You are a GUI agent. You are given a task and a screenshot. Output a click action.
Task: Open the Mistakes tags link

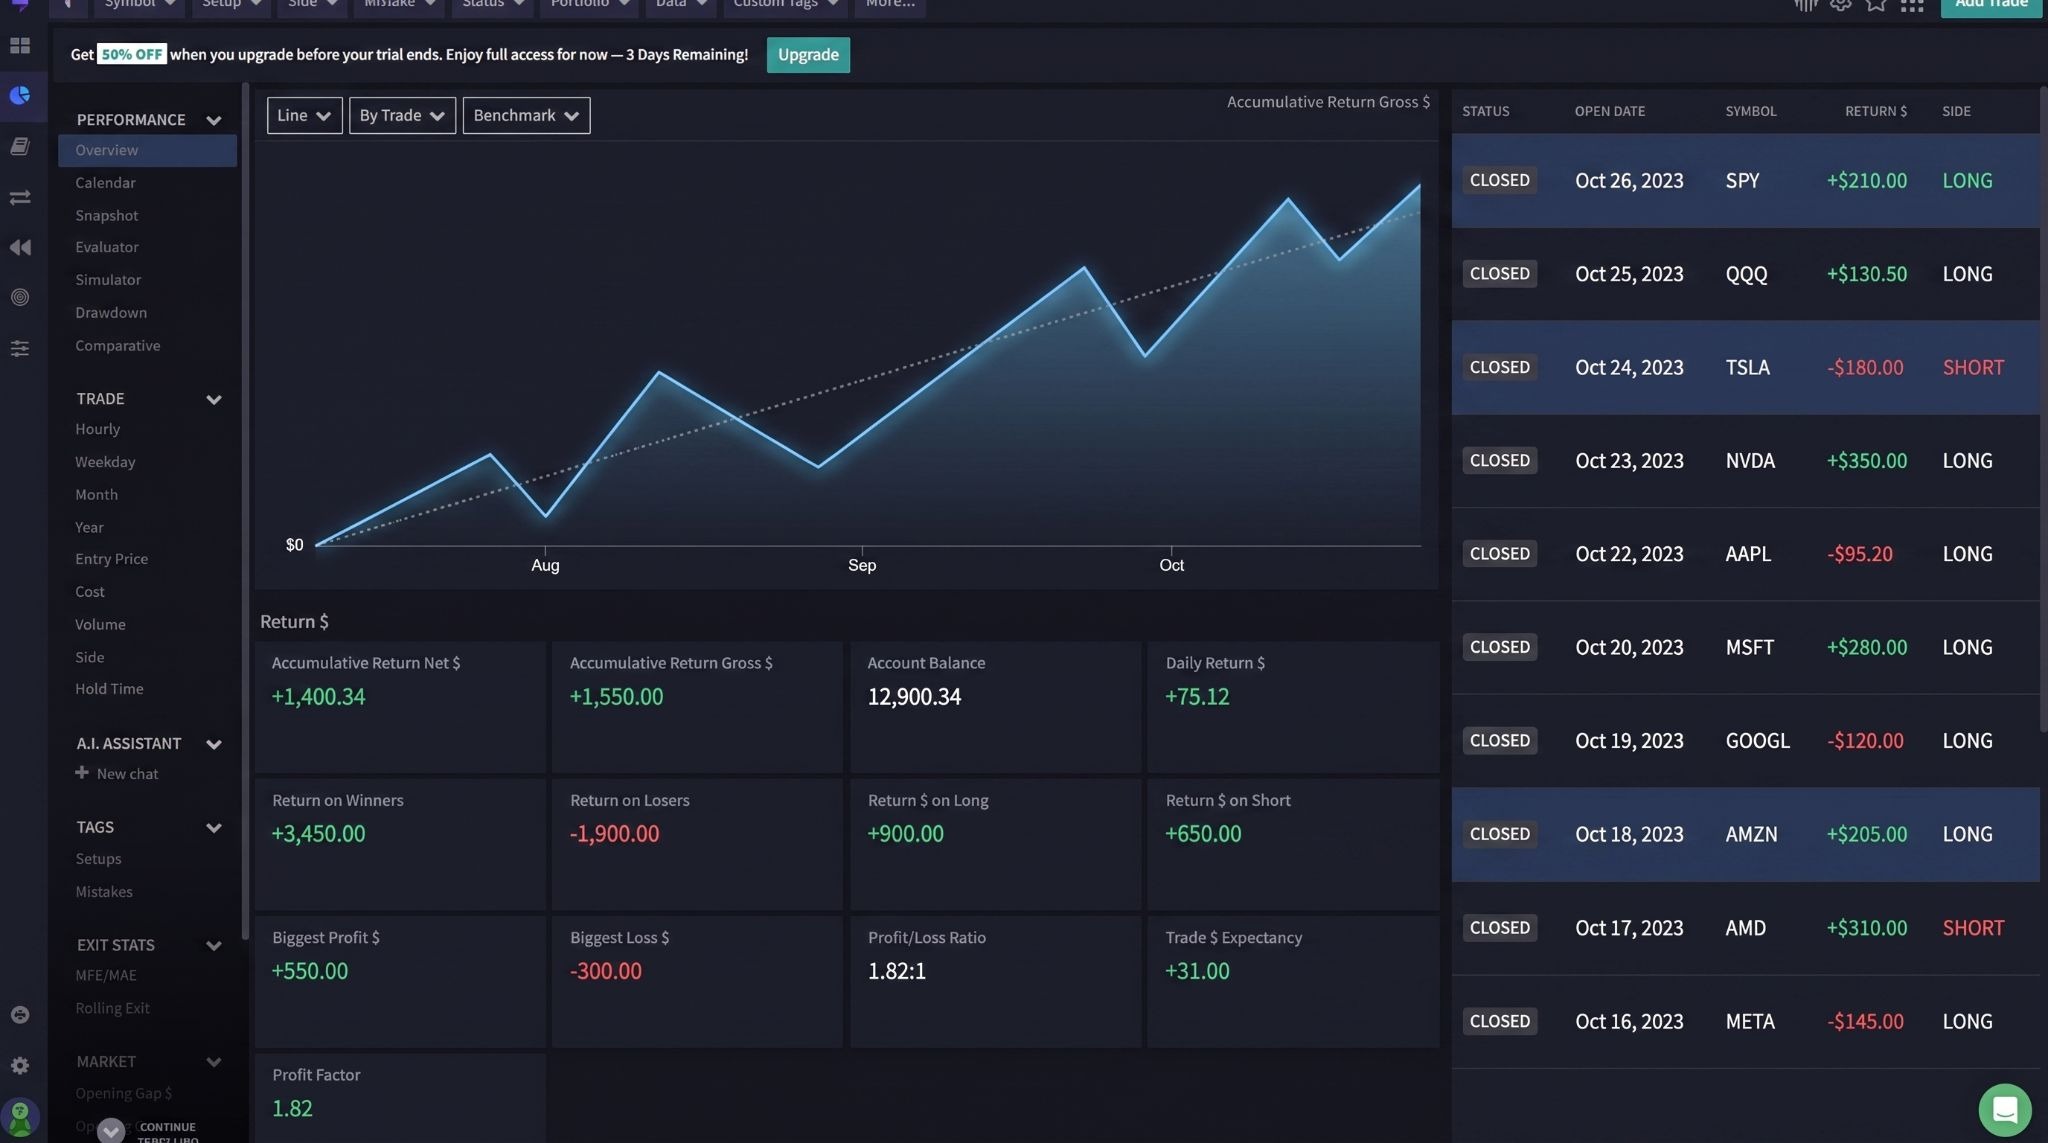pyautogui.click(x=104, y=892)
